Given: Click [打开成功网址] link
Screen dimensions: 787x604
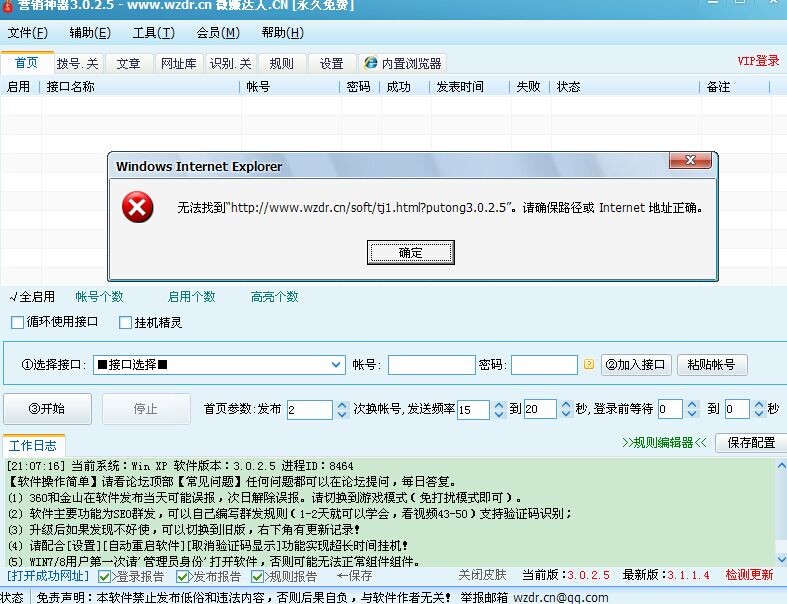Looking at the screenshot, I should (x=48, y=576).
